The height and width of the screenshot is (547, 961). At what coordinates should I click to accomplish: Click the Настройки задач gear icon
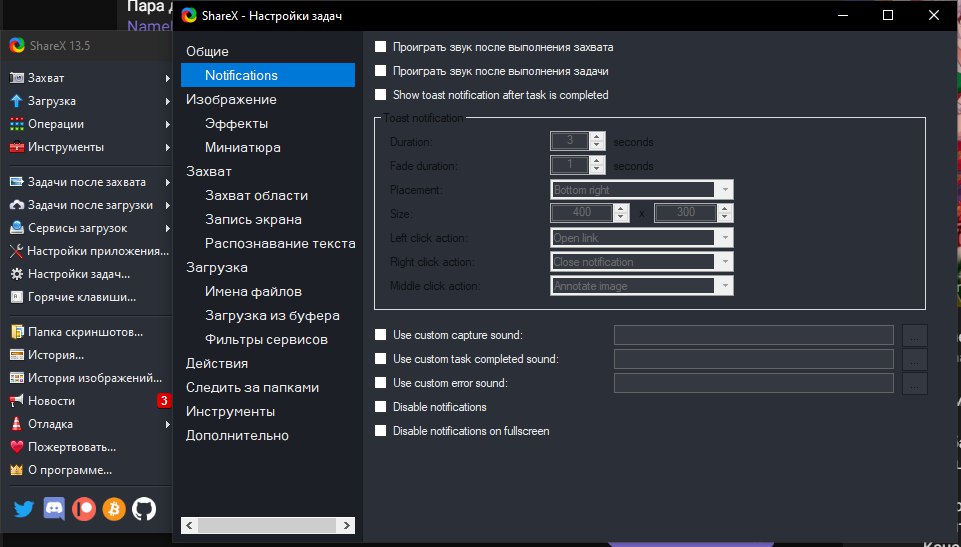[x=17, y=274]
